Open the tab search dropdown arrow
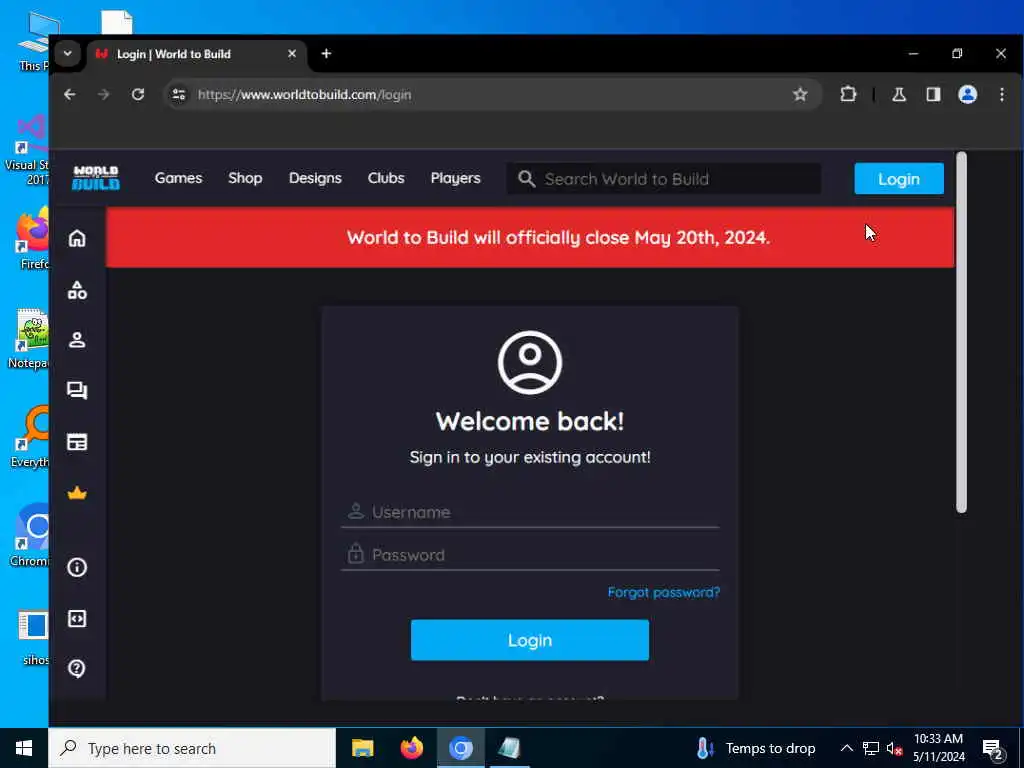 pyautogui.click(x=67, y=54)
